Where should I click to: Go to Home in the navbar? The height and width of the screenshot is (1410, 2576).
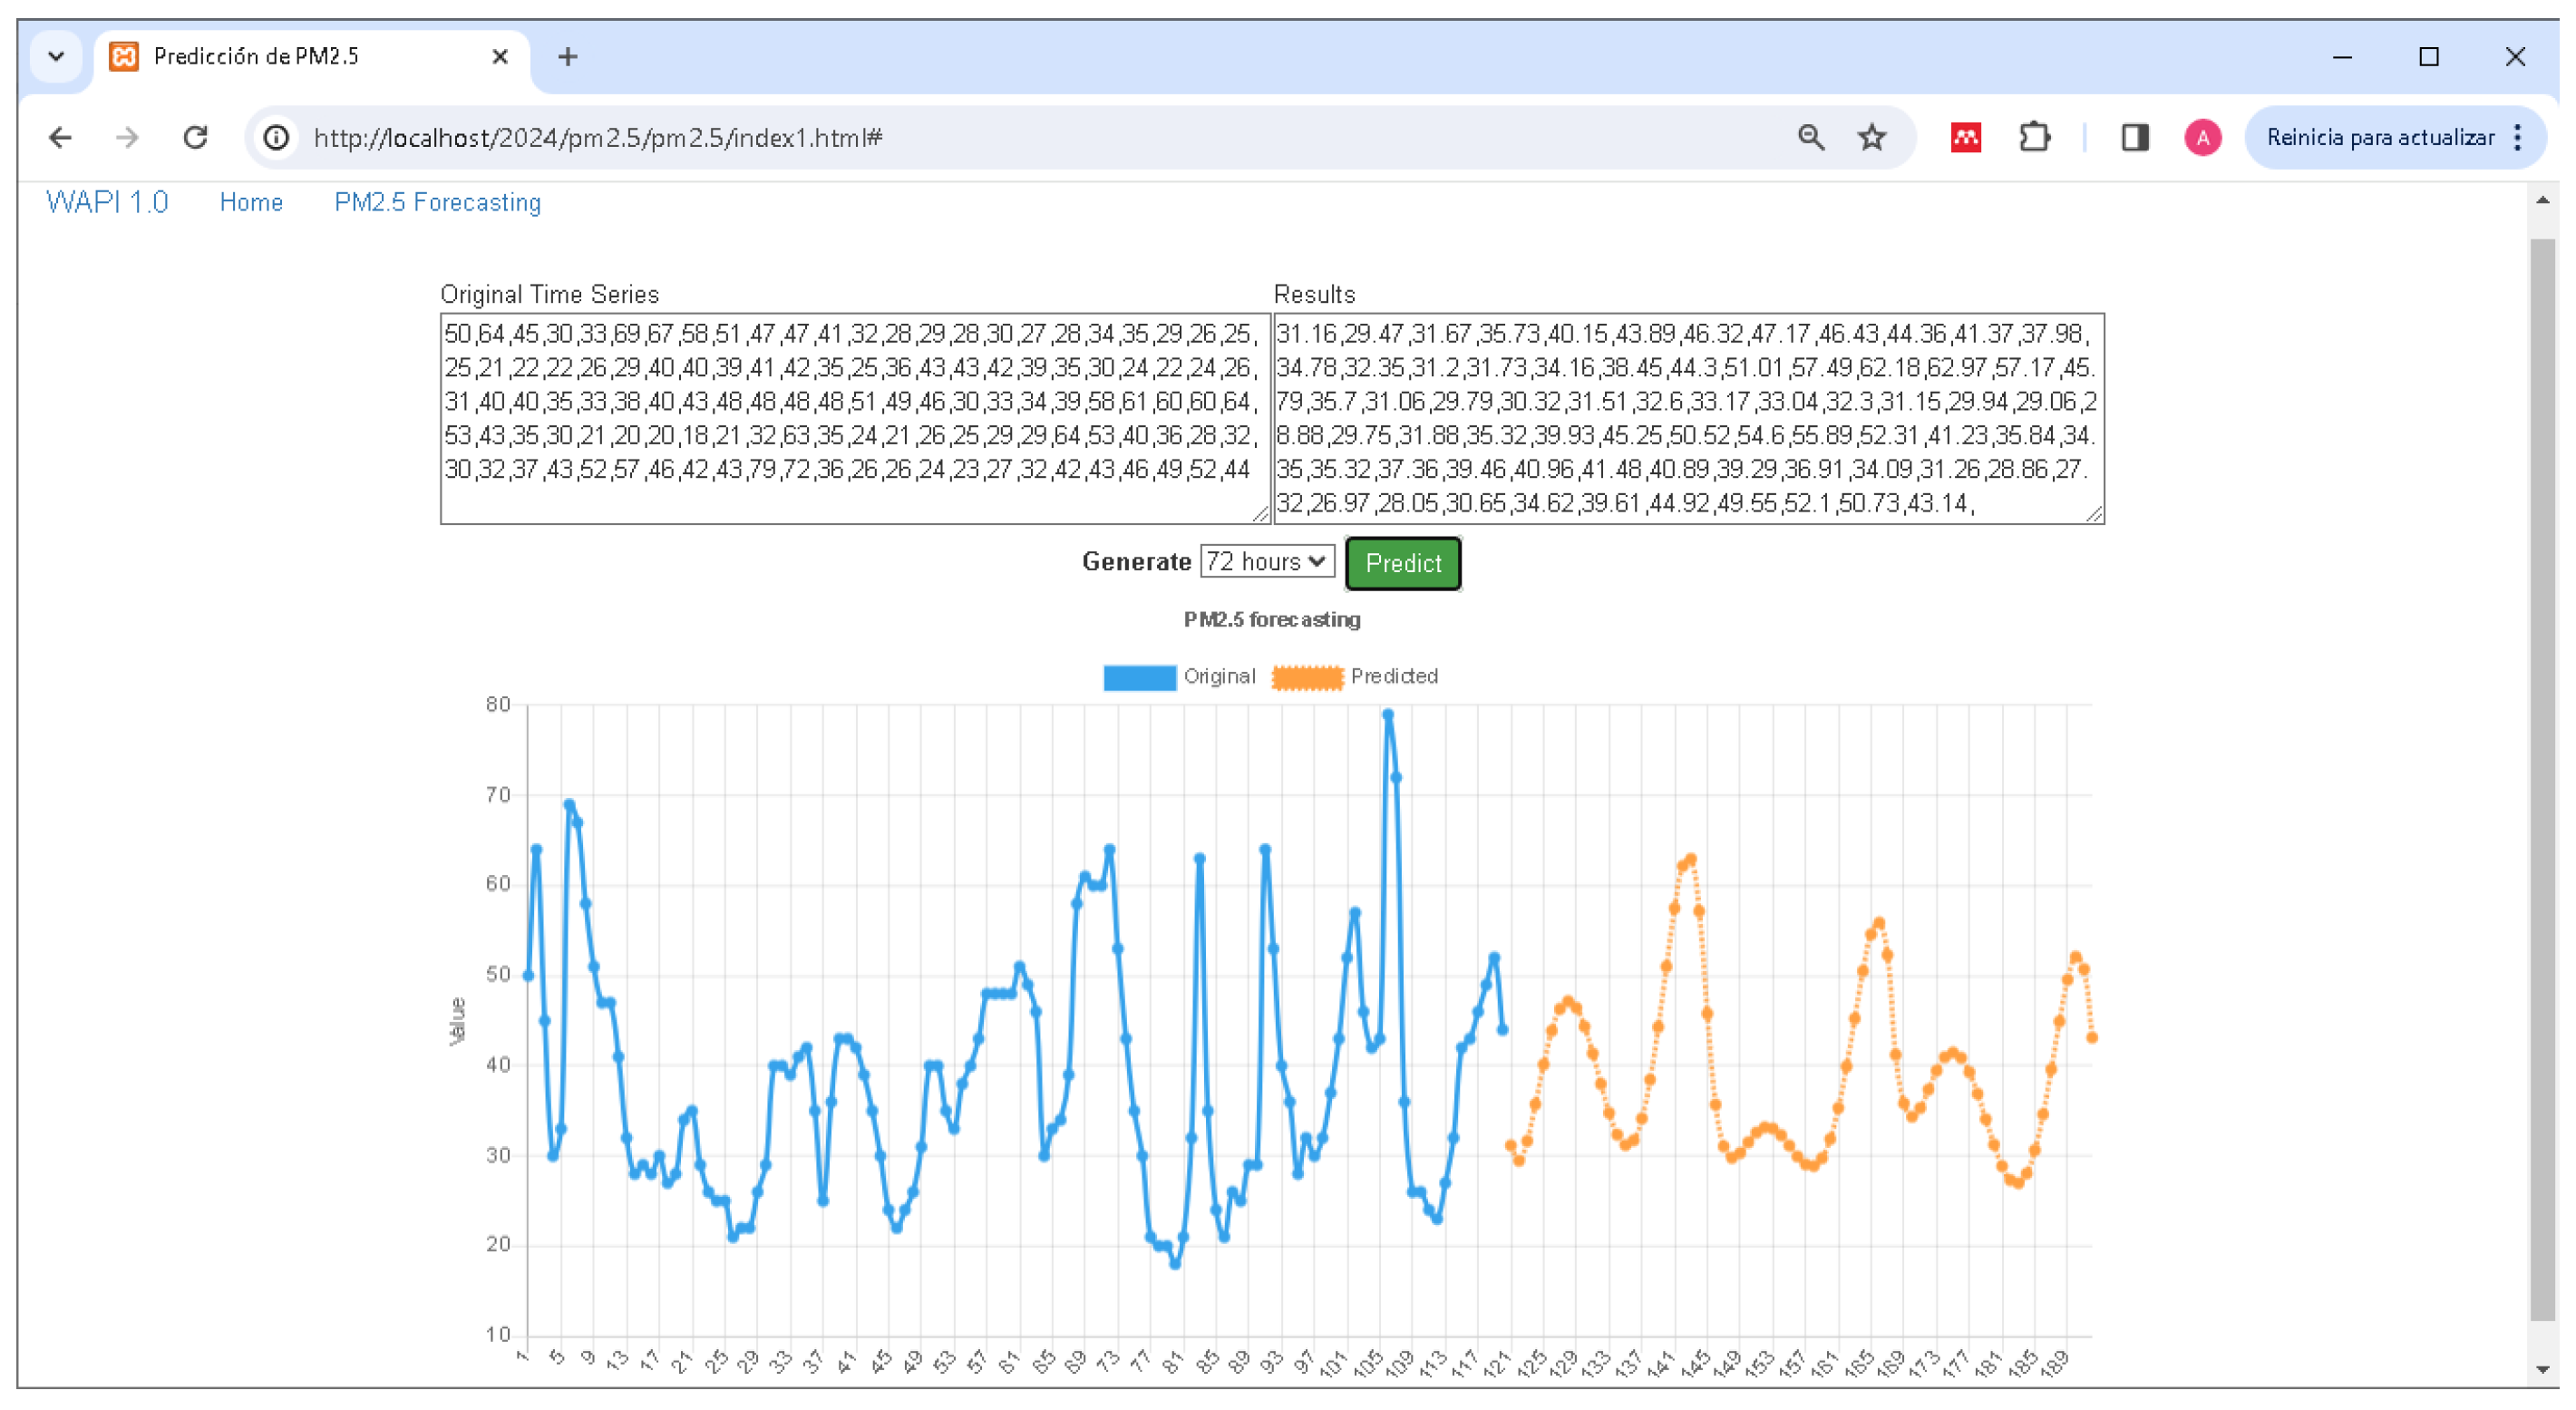click(x=251, y=203)
